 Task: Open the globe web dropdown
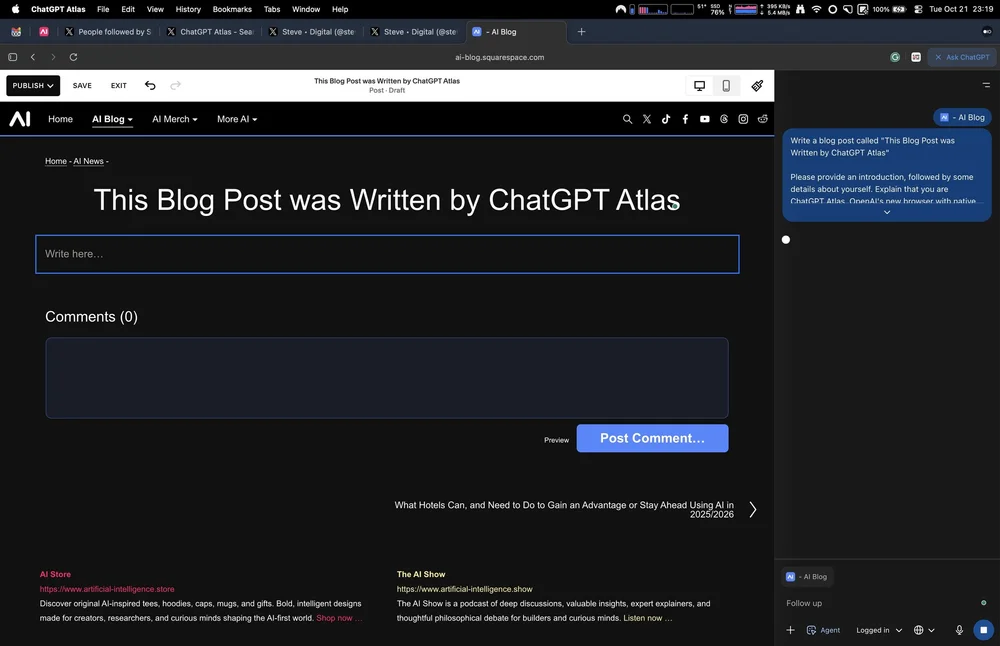coord(924,630)
